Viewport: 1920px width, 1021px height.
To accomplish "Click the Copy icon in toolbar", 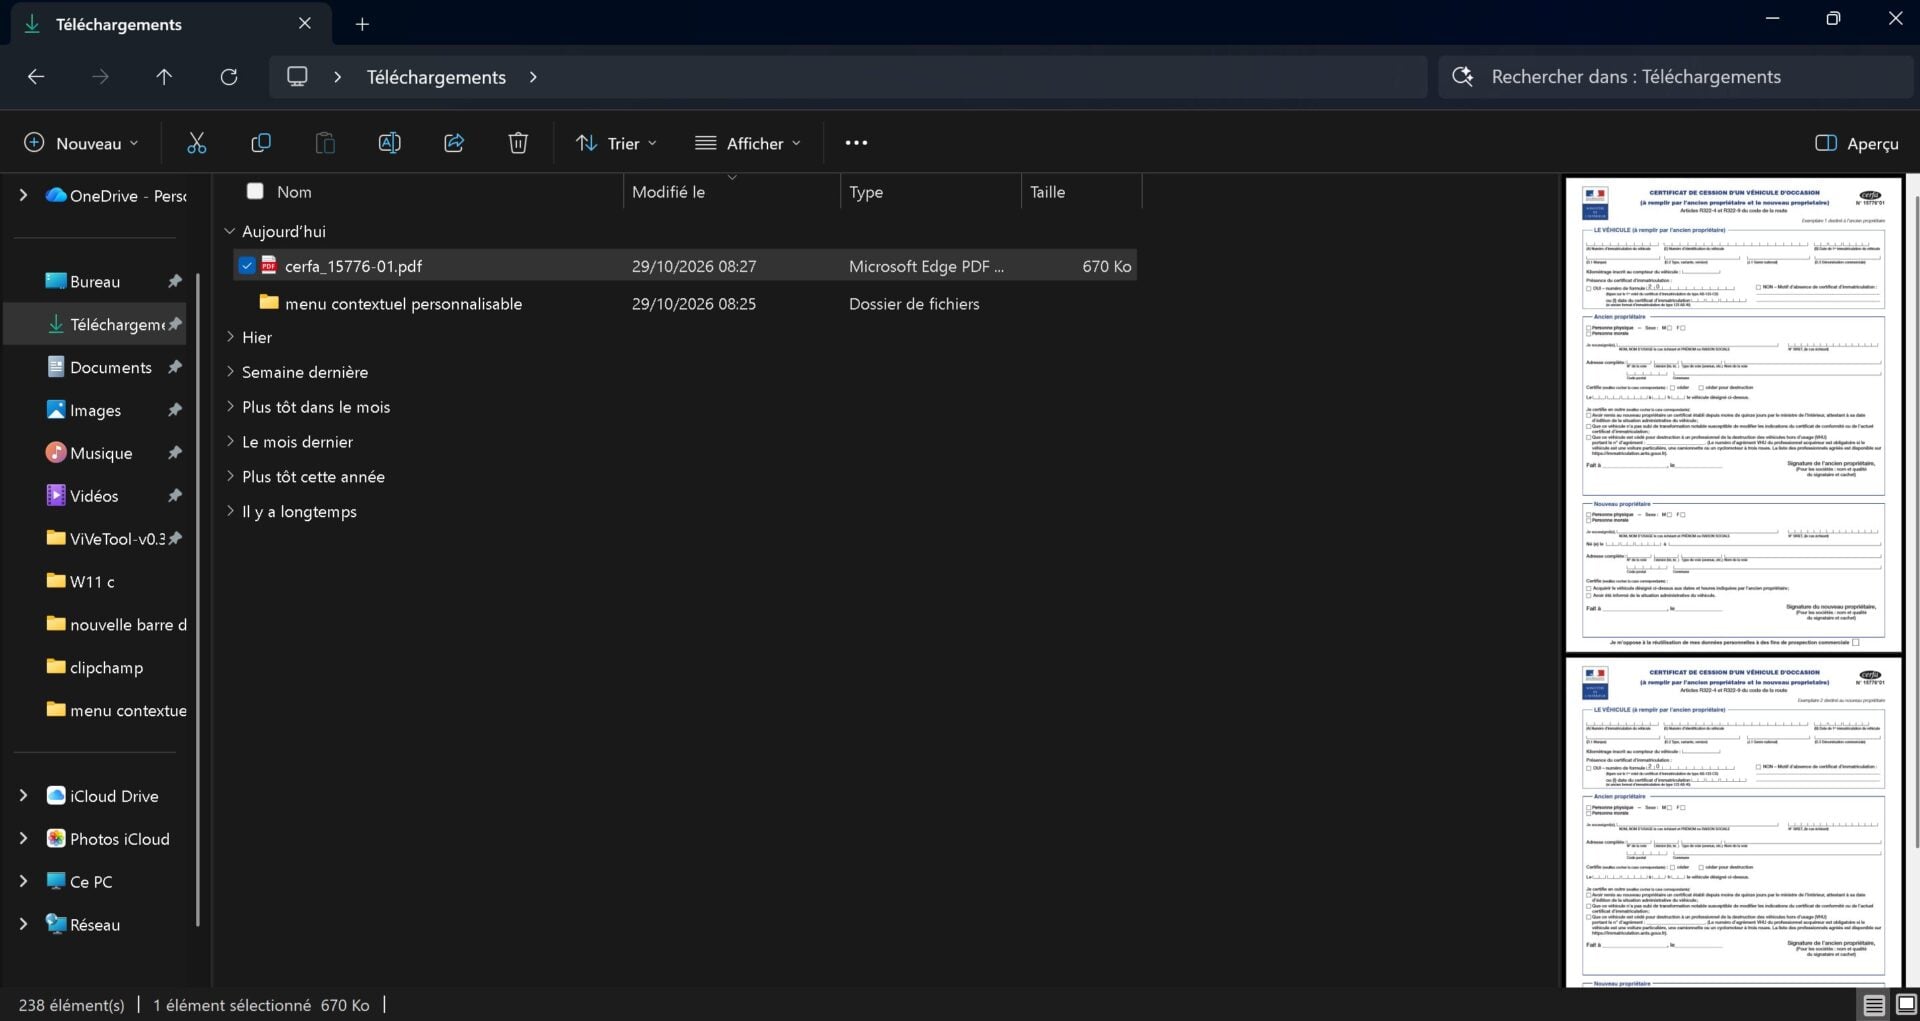I will 261,143.
